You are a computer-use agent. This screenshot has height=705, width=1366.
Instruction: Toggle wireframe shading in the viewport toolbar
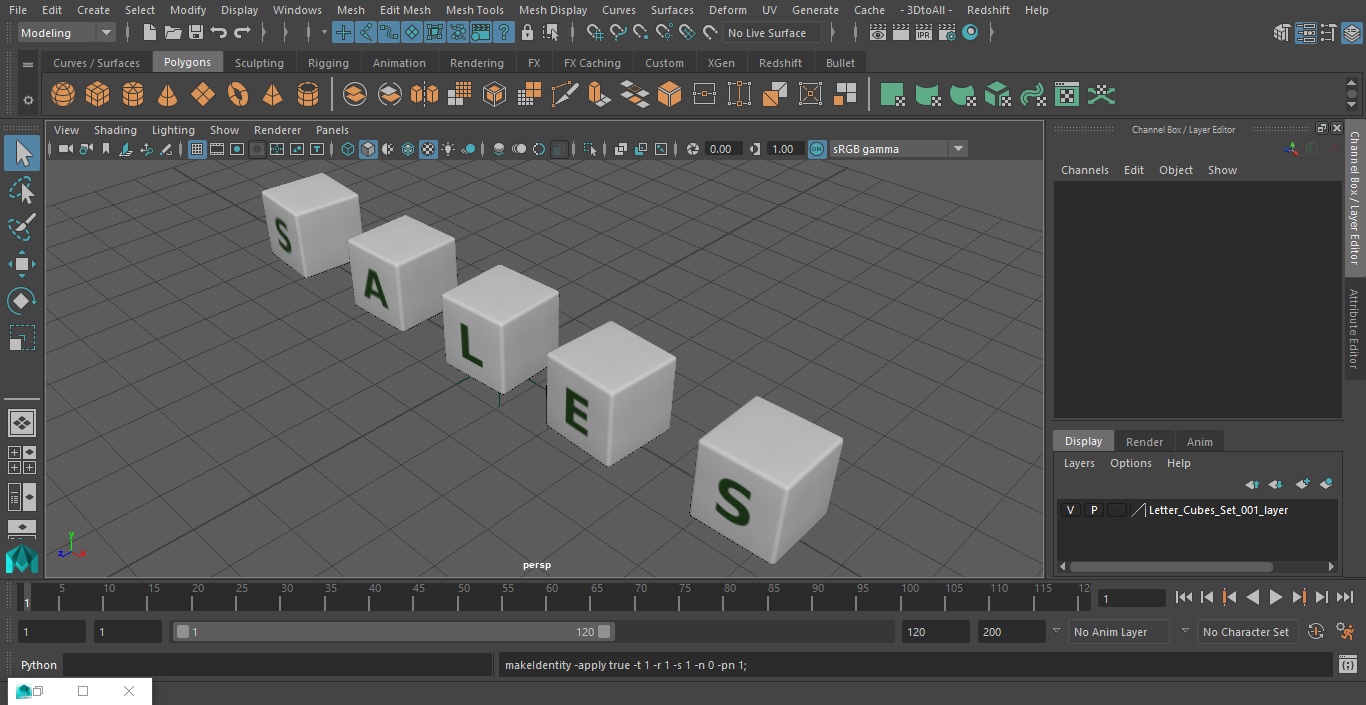pyautogui.click(x=348, y=149)
